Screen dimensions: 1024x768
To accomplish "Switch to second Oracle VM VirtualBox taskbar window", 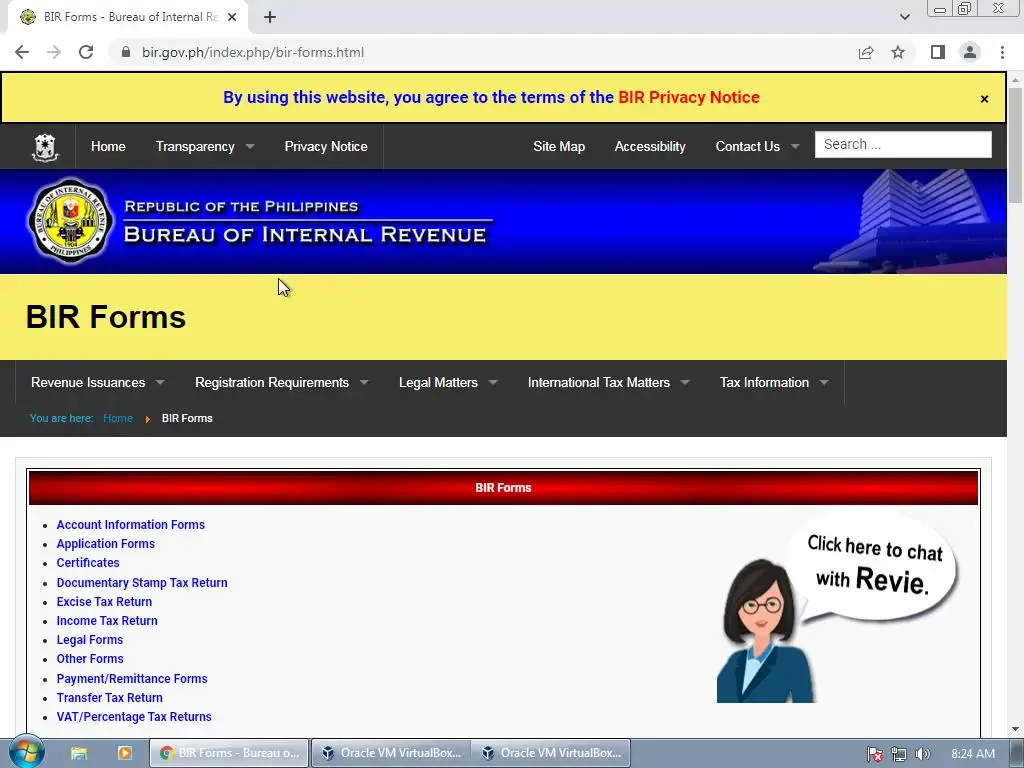I will 550,753.
